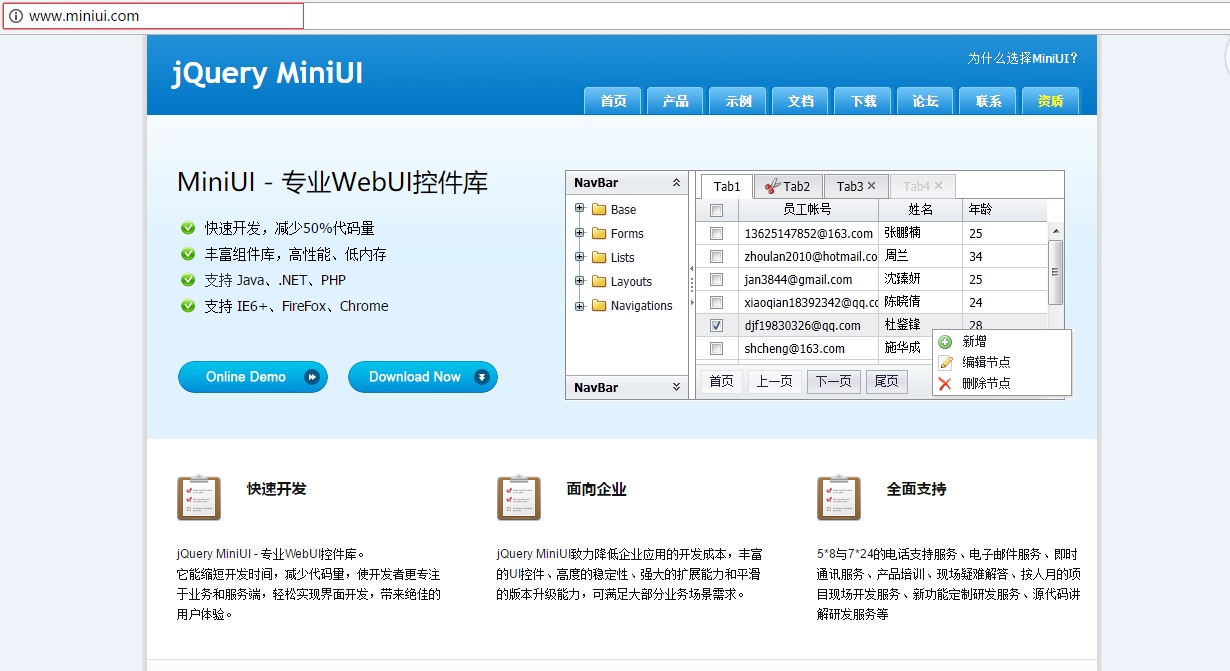This screenshot has height=671, width=1230.
Task: Click the Online Demo button
Action: (252, 377)
